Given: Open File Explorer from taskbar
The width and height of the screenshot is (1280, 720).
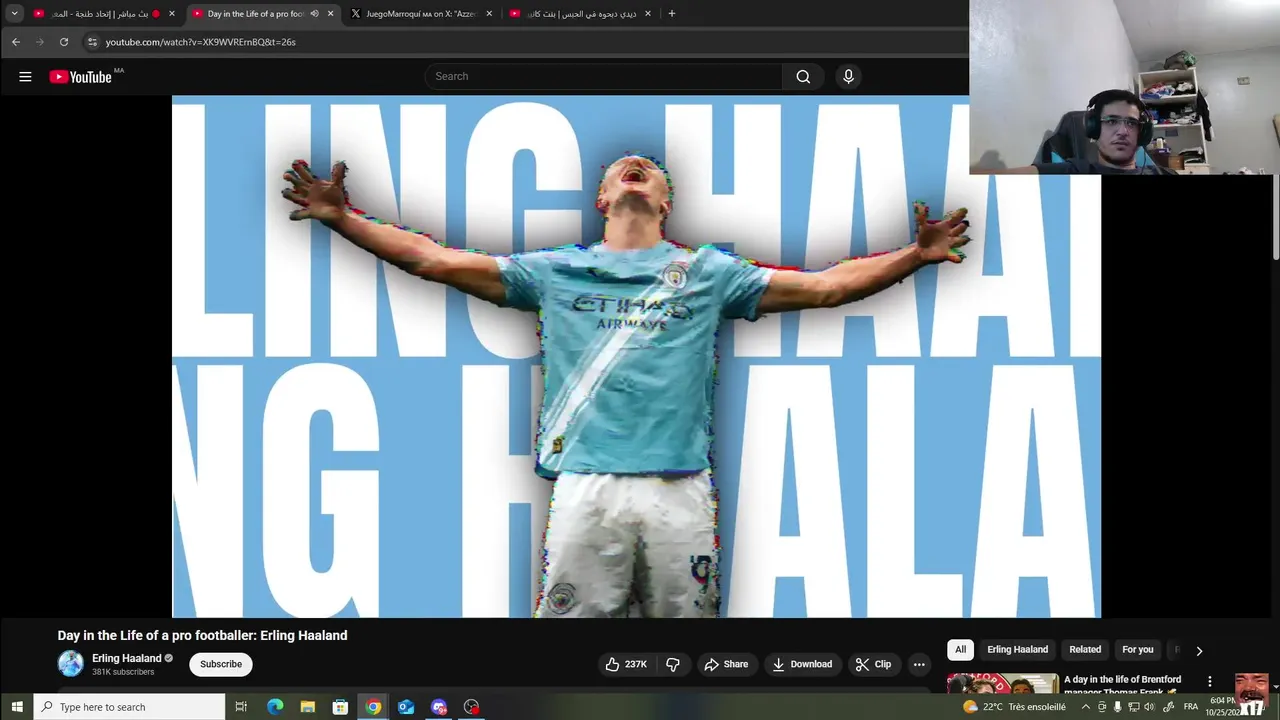Looking at the screenshot, I should (x=308, y=707).
